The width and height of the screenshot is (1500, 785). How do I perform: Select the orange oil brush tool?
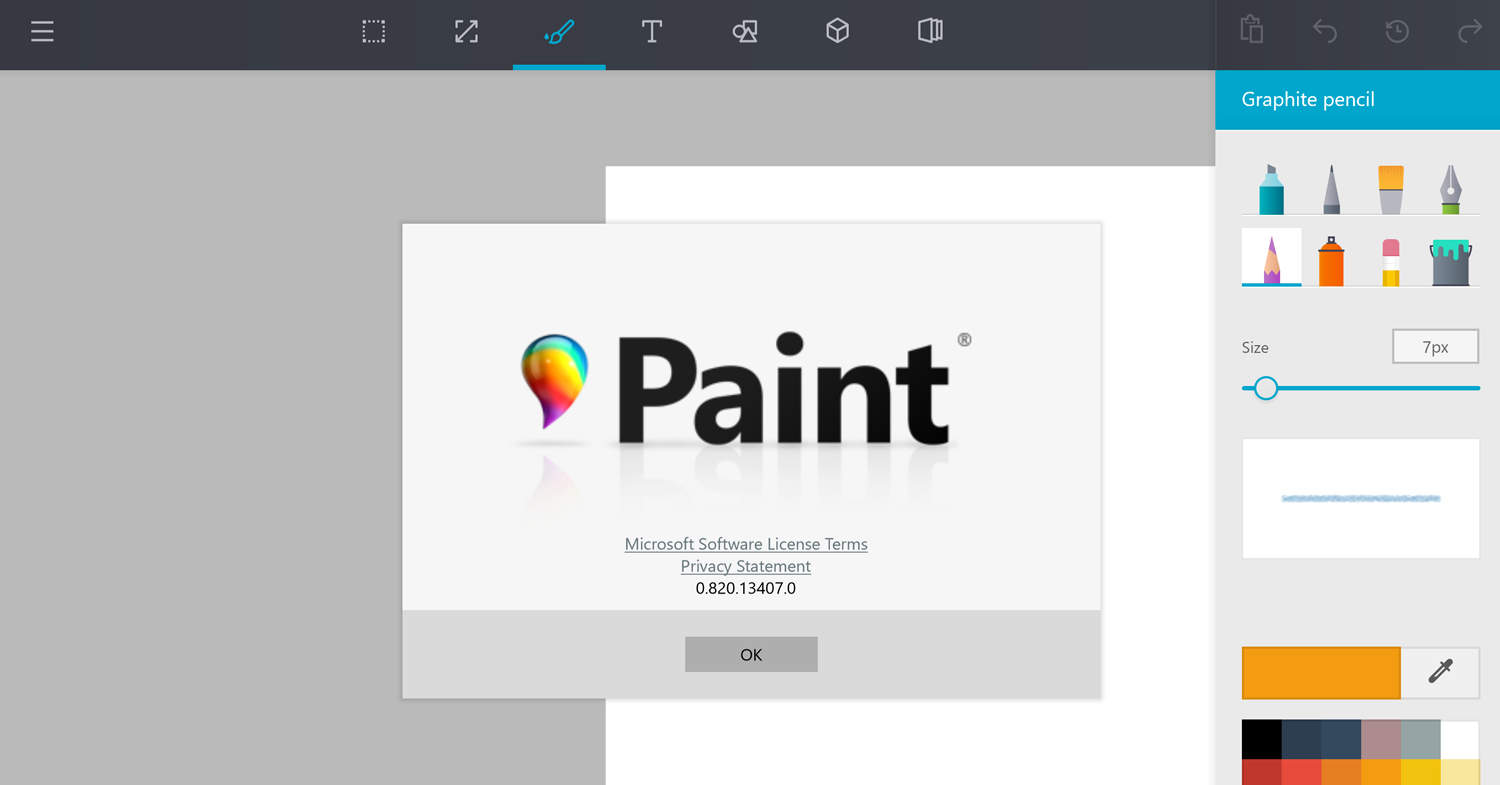pos(1391,189)
